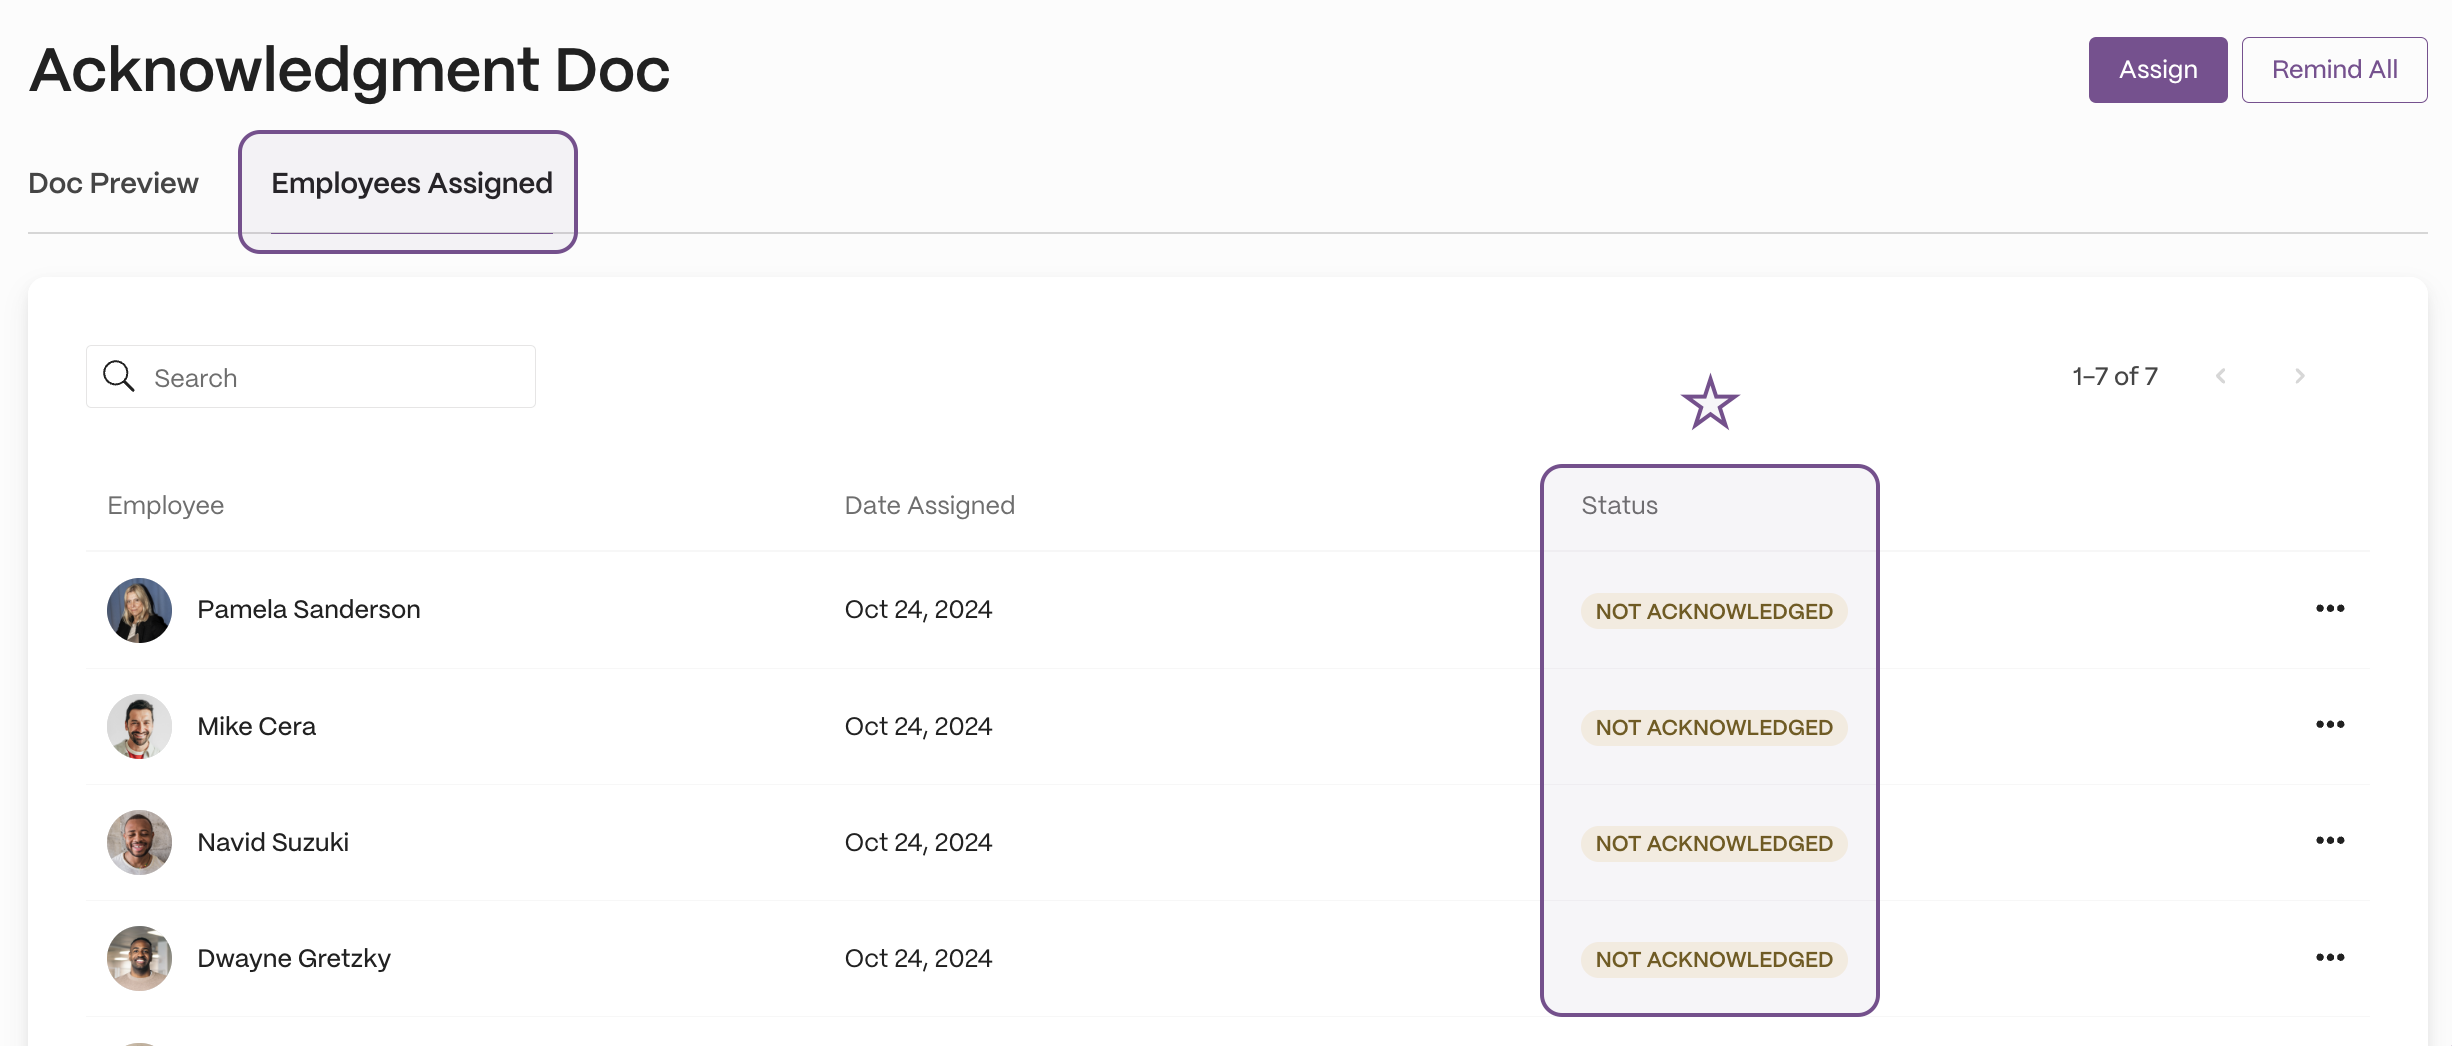Select the name Pamela Sanderson

308,609
